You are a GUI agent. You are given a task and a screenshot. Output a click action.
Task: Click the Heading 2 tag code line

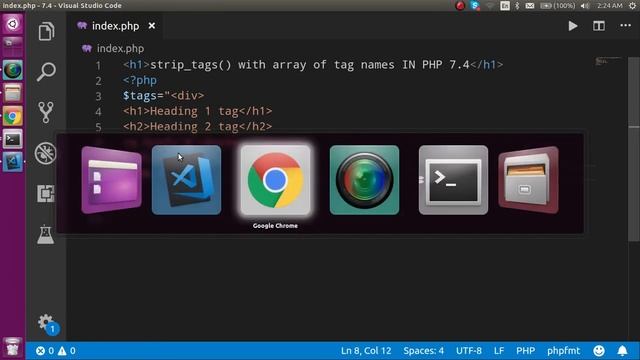pos(198,127)
